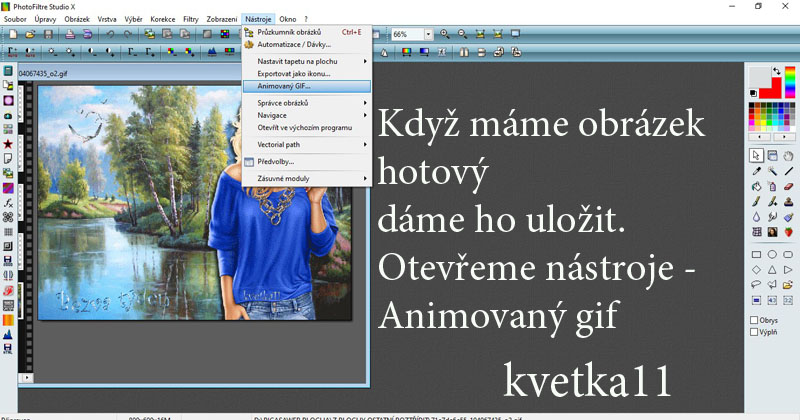Image resolution: width=800 pixels, height=420 pixels.
Task: Show previous palette colors arrow button
Action: coord(760,137)
